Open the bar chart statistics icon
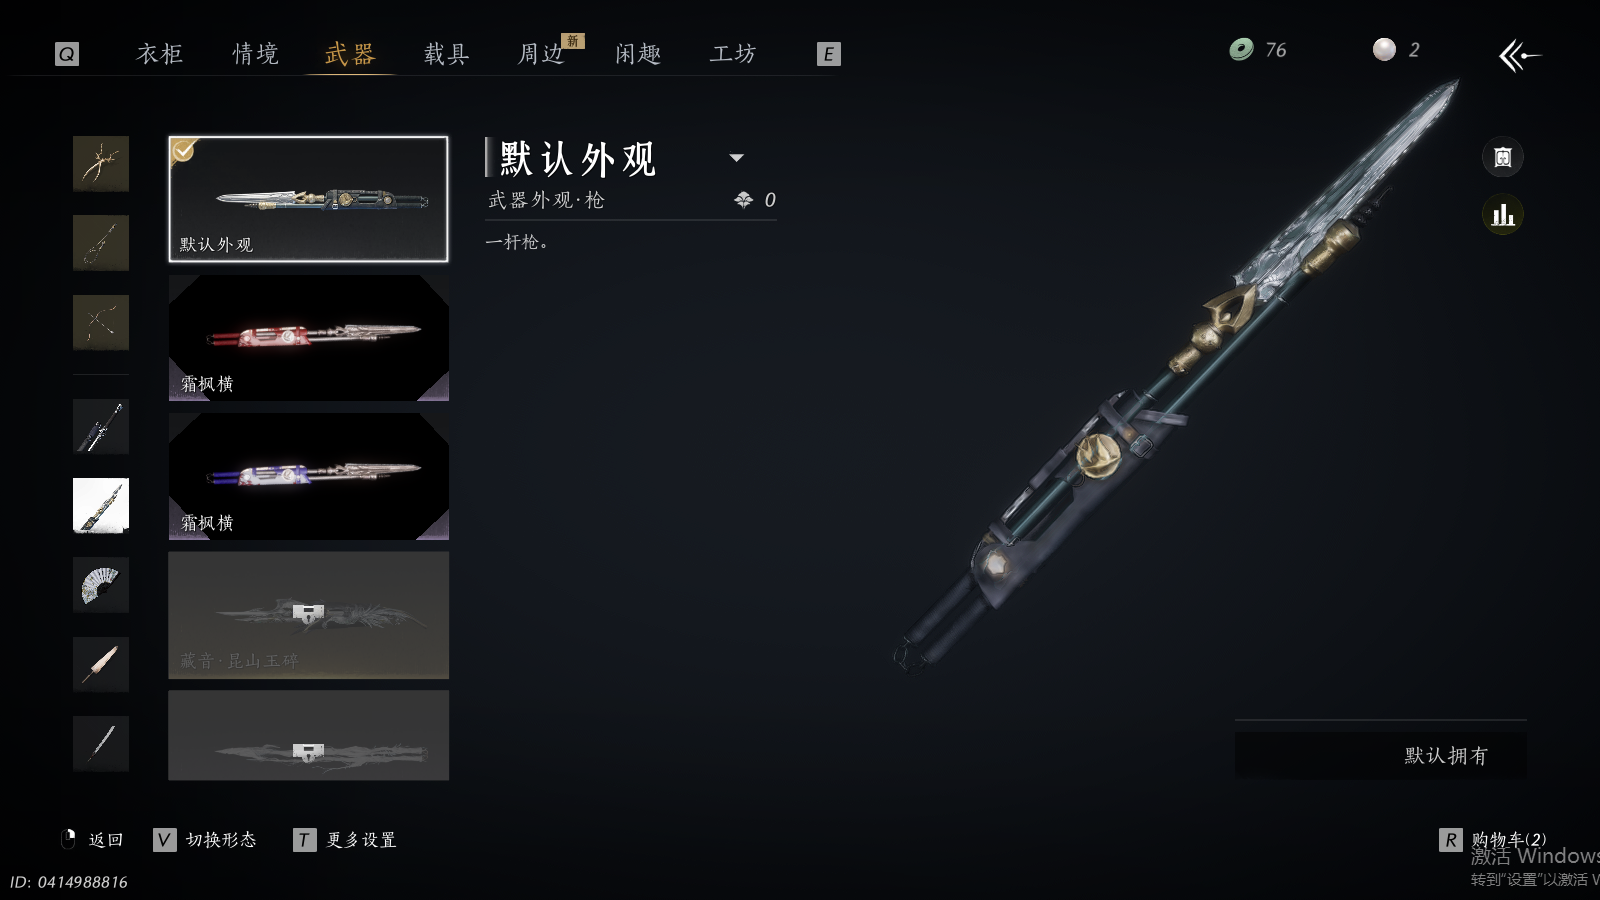 (1502, 215)
